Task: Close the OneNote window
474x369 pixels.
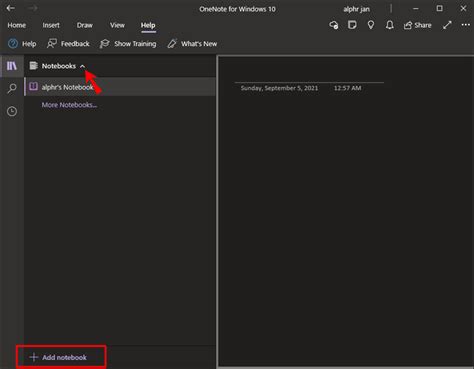Action: pyautogui.click(x=463, y=8)
